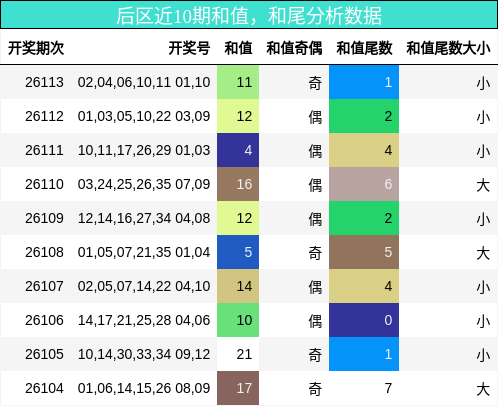The width and height of the screenshot is (498, 406).
Task: Select issue number 26104
Action: pos(44,388)
